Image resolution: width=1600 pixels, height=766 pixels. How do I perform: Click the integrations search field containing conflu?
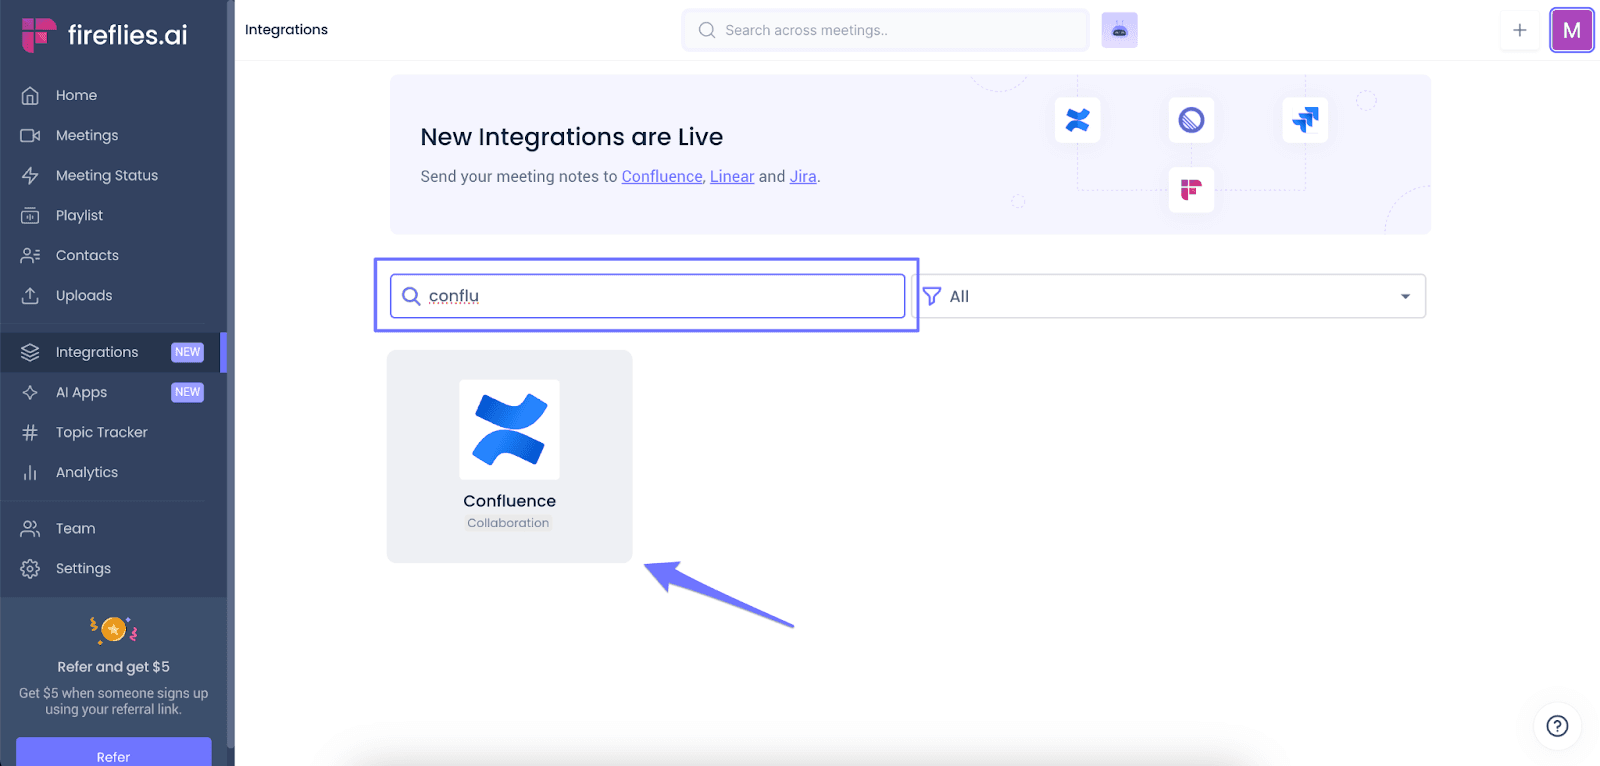coord(647,296)
